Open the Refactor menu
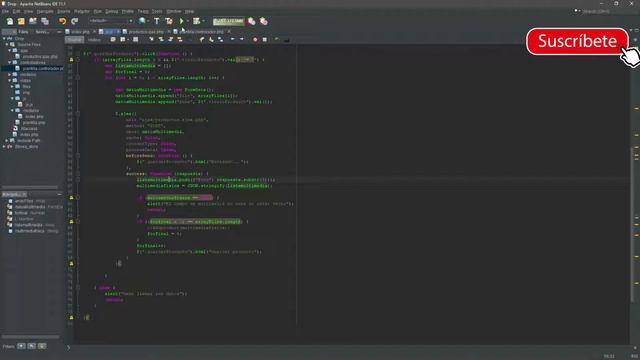 click(82, 11)
